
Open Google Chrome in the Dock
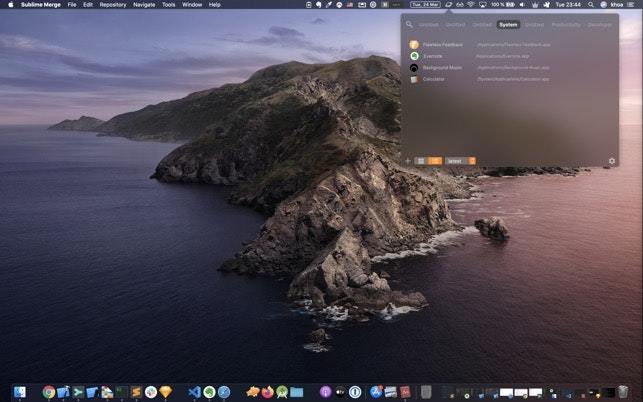coord(49,392)
